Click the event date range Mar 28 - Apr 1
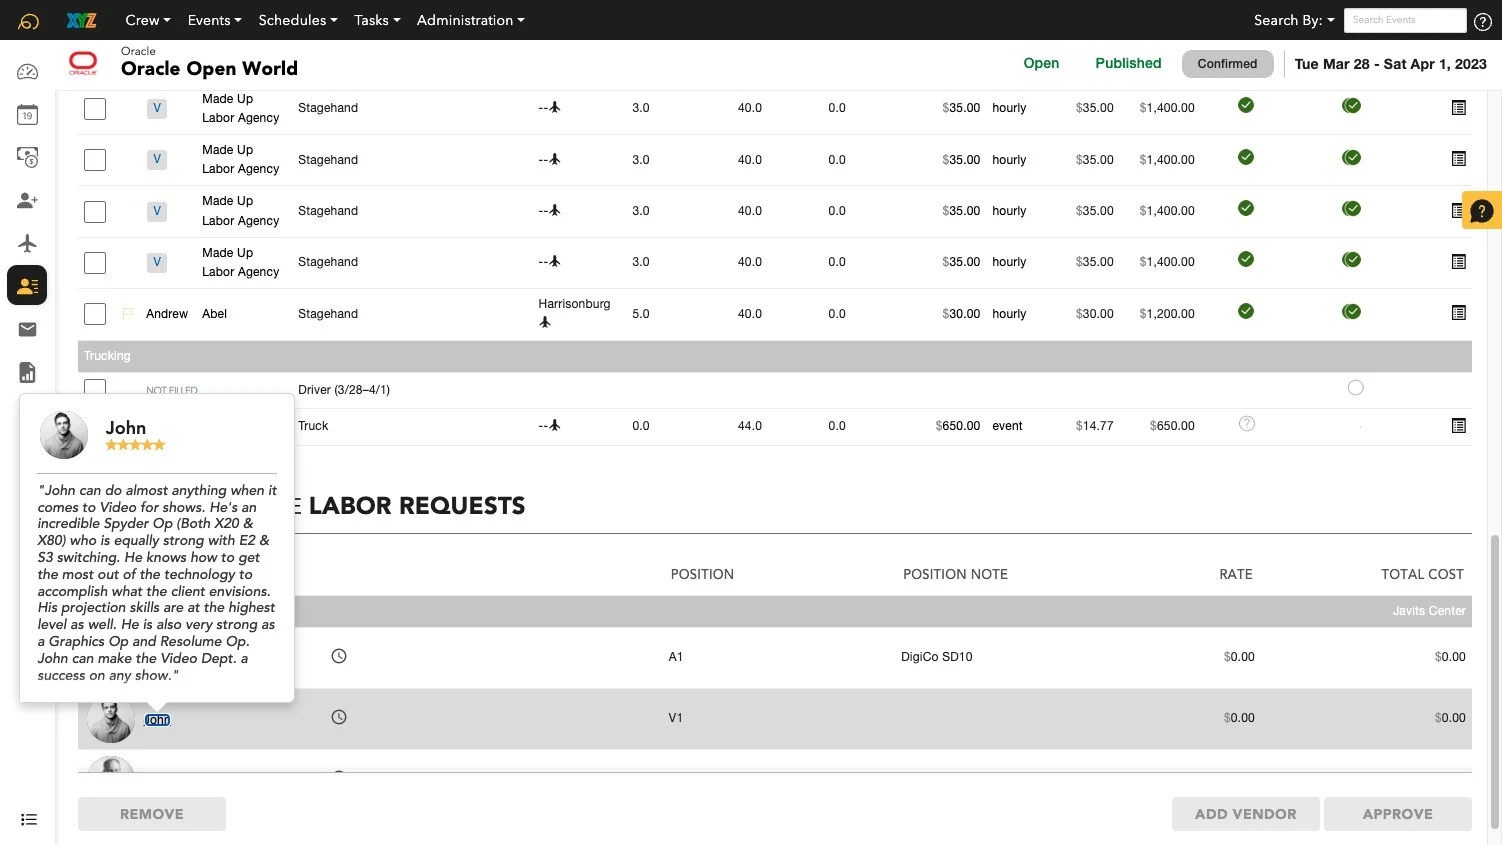1502x845 pixels. [1391, 64]
